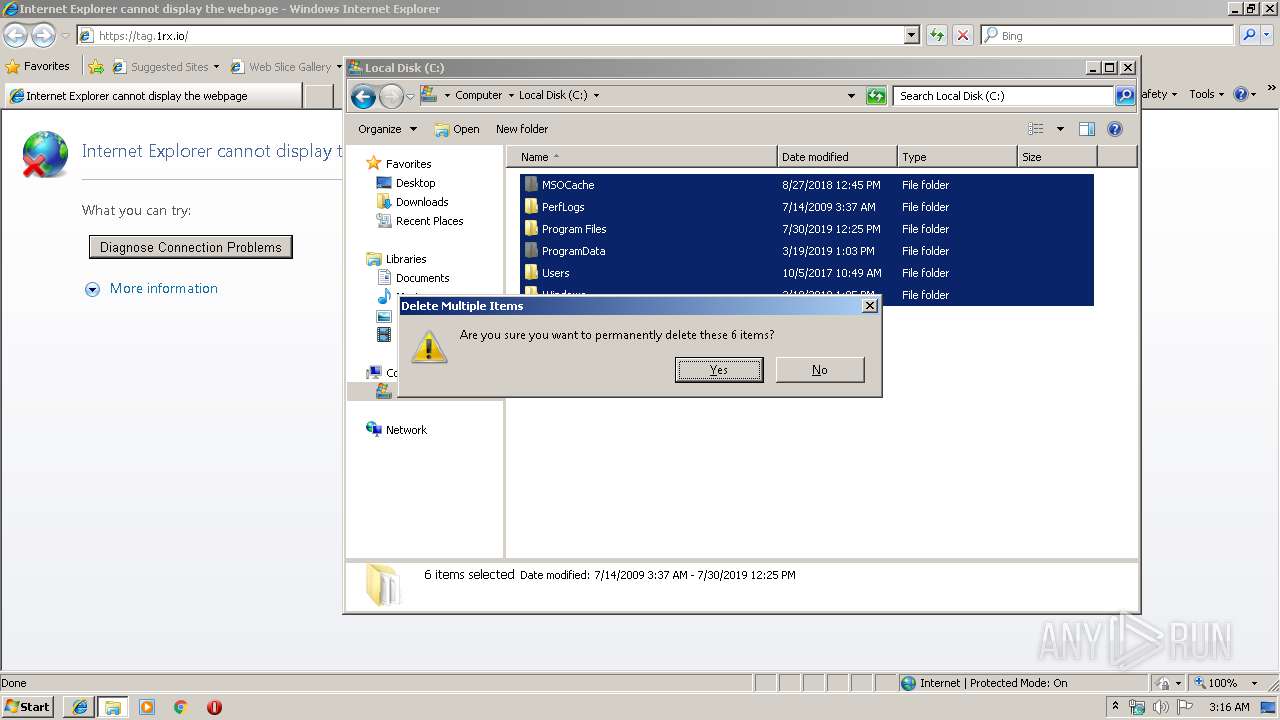This screenshot has width=1280, height=720.
Task: Select the Users folder
Action: [x=806, y=273]
